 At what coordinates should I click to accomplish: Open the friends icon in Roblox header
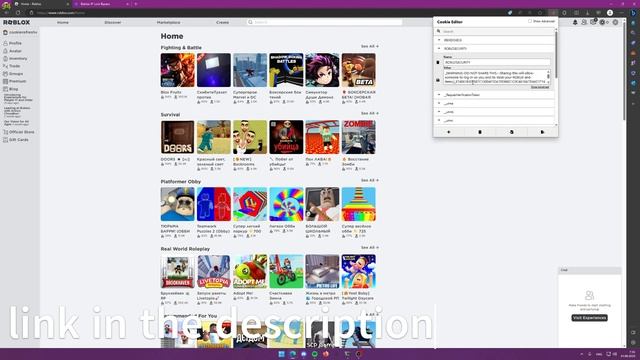point(584,22)
